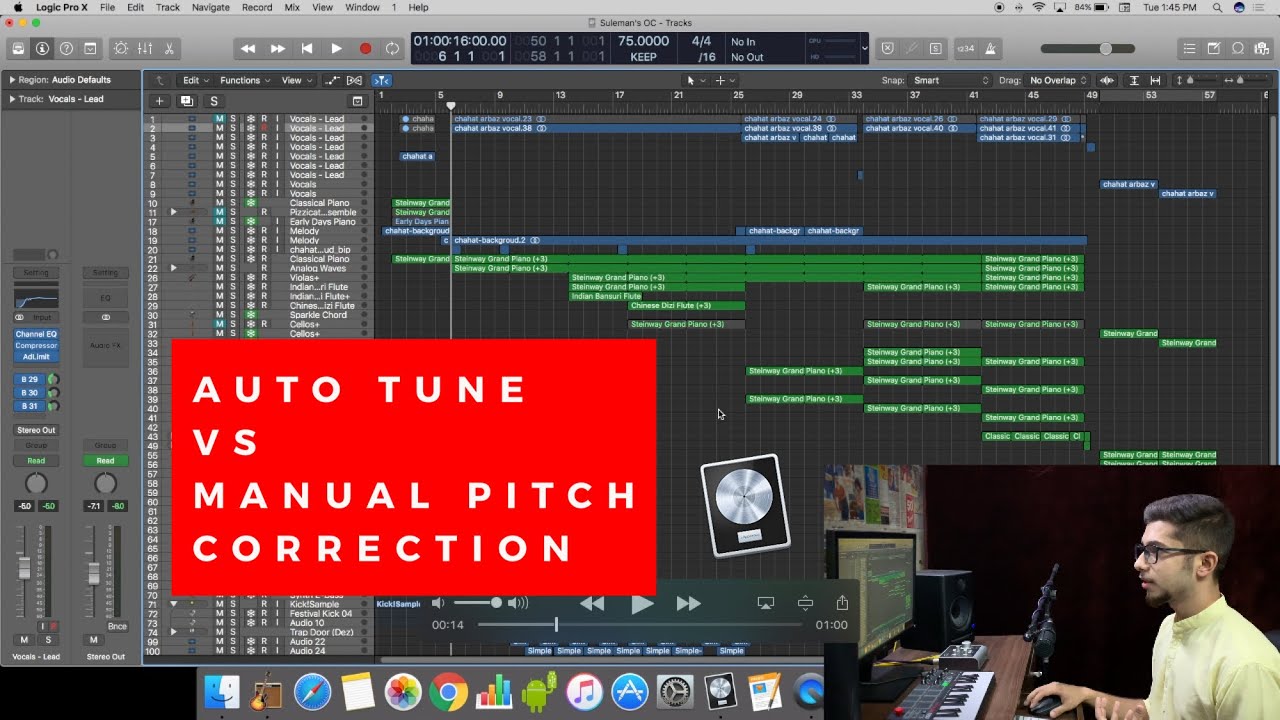
Task: Select the chahat-backgroud.2 audio region
Action: pos(768,240)
